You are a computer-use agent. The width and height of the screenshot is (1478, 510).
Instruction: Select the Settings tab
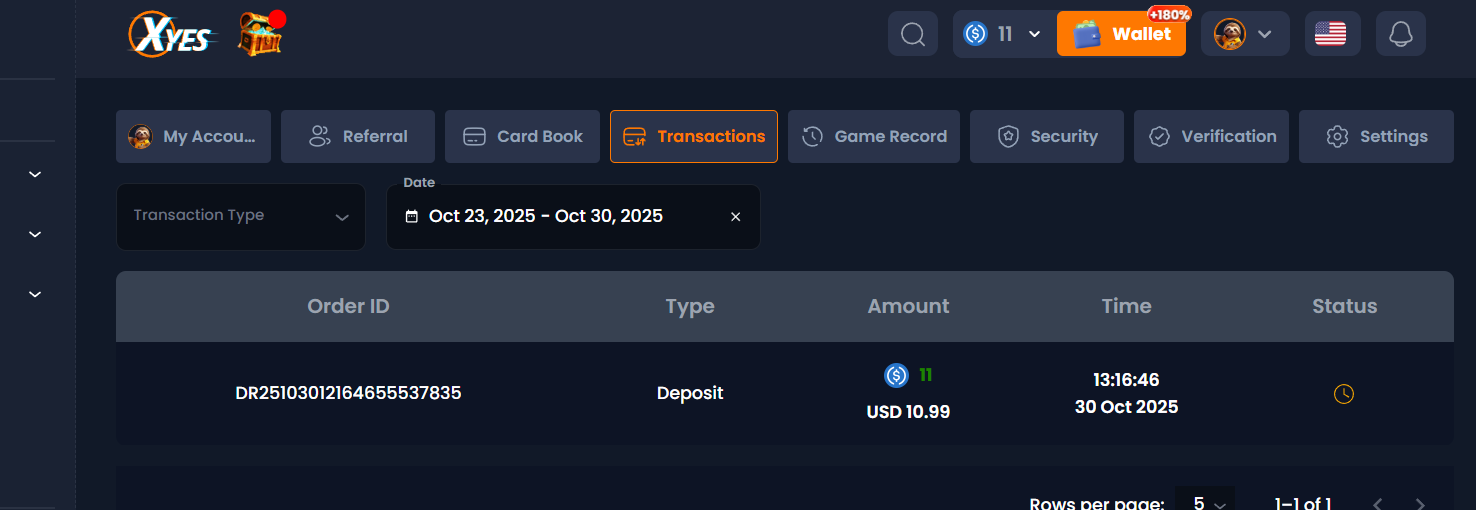1376,137
